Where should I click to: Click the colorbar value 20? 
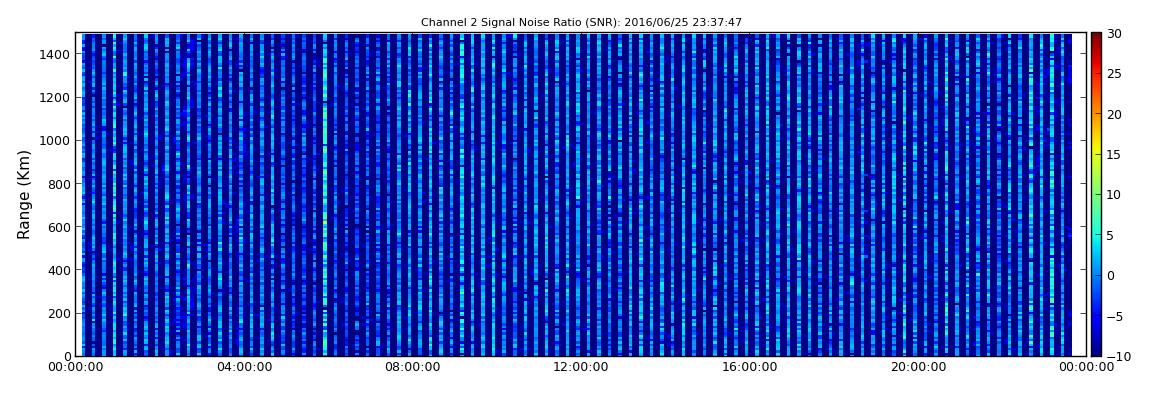(x=1114, y=114)
